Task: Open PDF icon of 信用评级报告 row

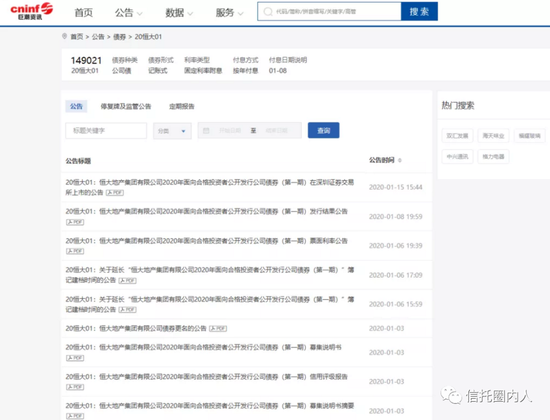Action: click(75, 387)
